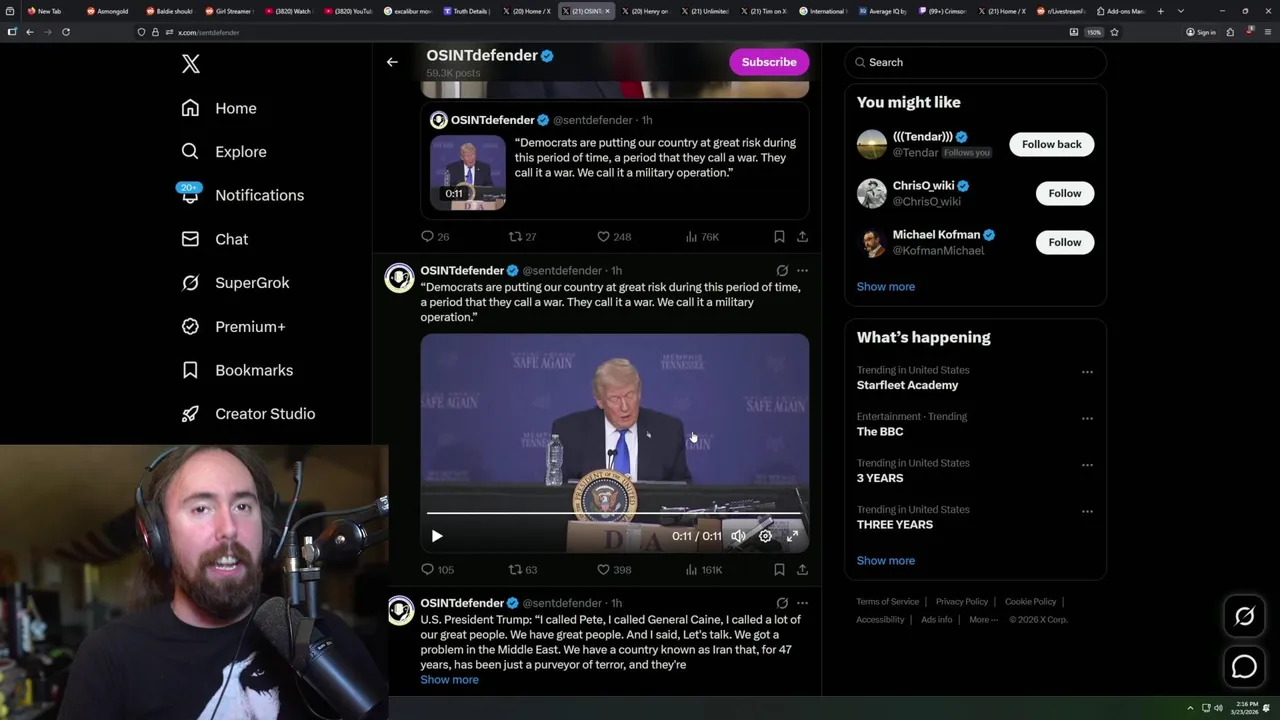Viewport: 1280px width, 720px height.
Task: Share the post with 398 likes
Action: 802,570
